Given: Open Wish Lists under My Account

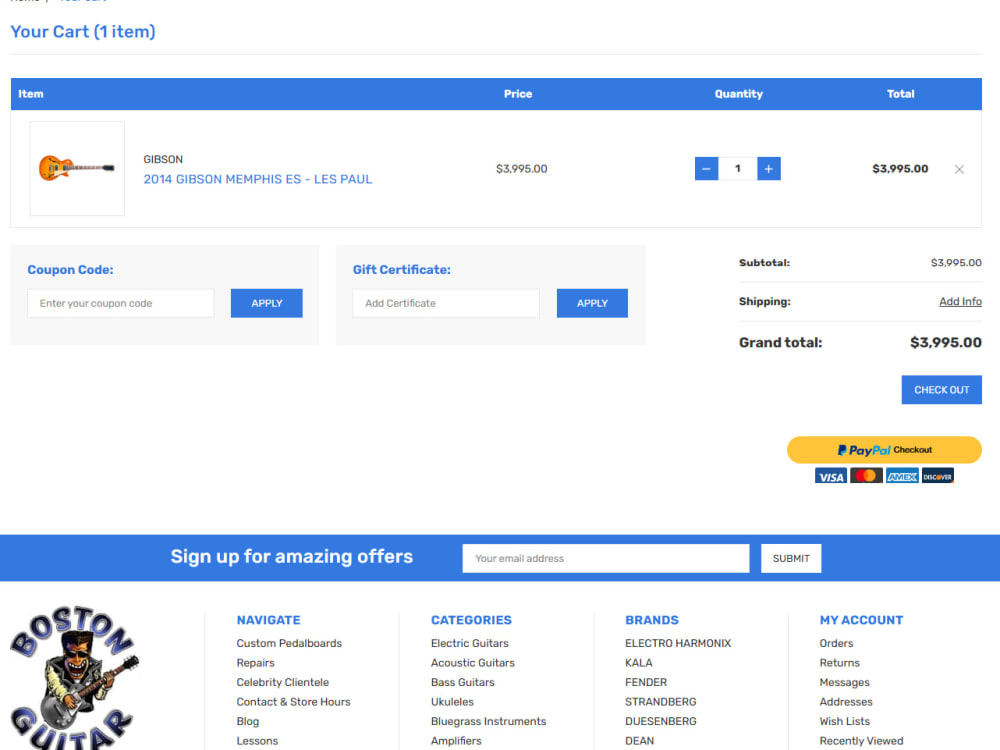Looking at the screenshot, I should (x=844, y=721).
